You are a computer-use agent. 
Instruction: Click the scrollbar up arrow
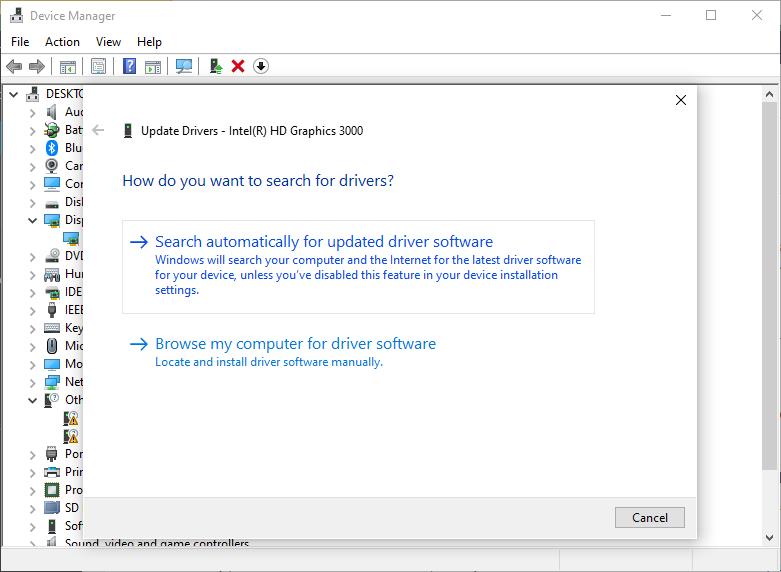click(x=770, y=94)
